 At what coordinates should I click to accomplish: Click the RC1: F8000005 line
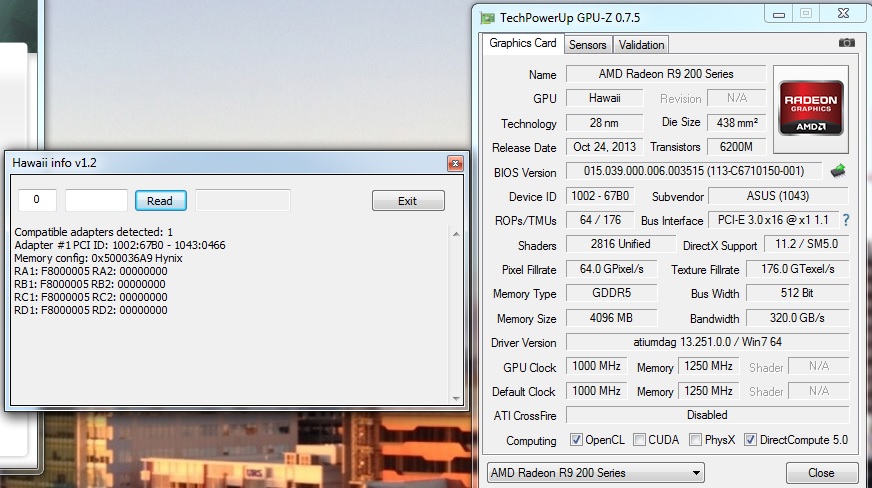(91, 297)
